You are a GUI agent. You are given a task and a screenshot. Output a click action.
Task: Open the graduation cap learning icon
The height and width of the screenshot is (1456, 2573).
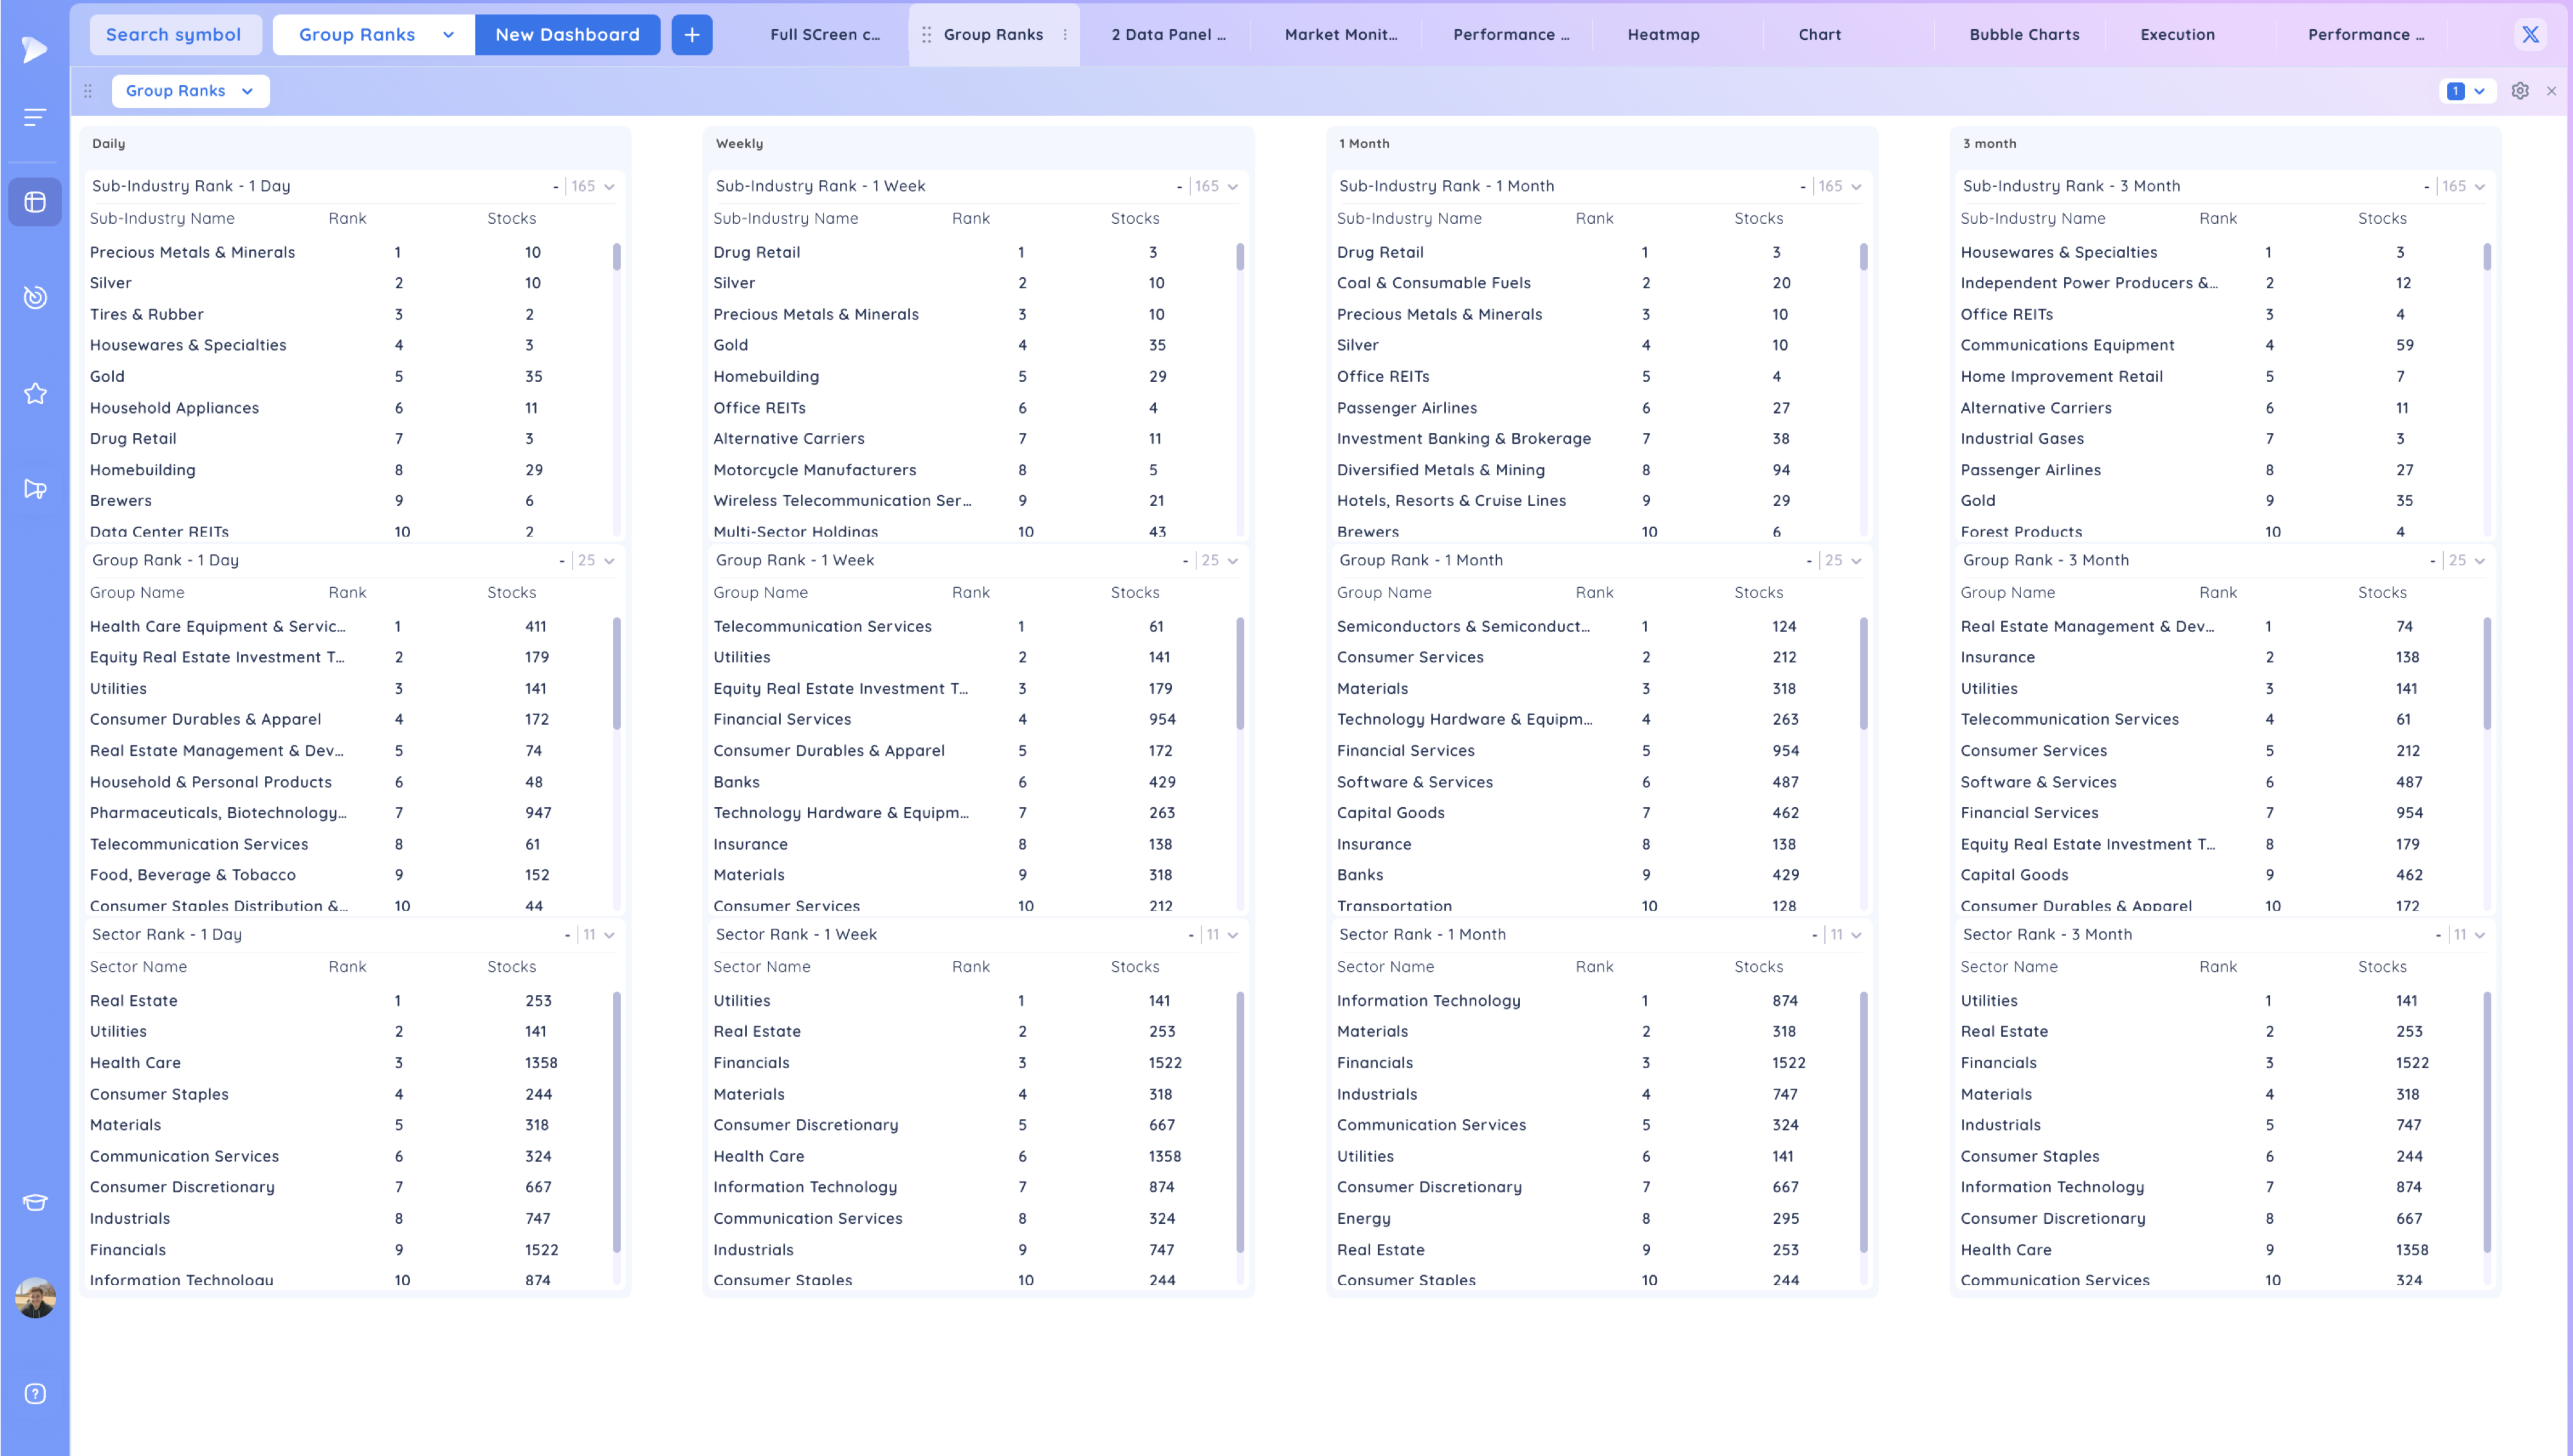(35, 1202)
